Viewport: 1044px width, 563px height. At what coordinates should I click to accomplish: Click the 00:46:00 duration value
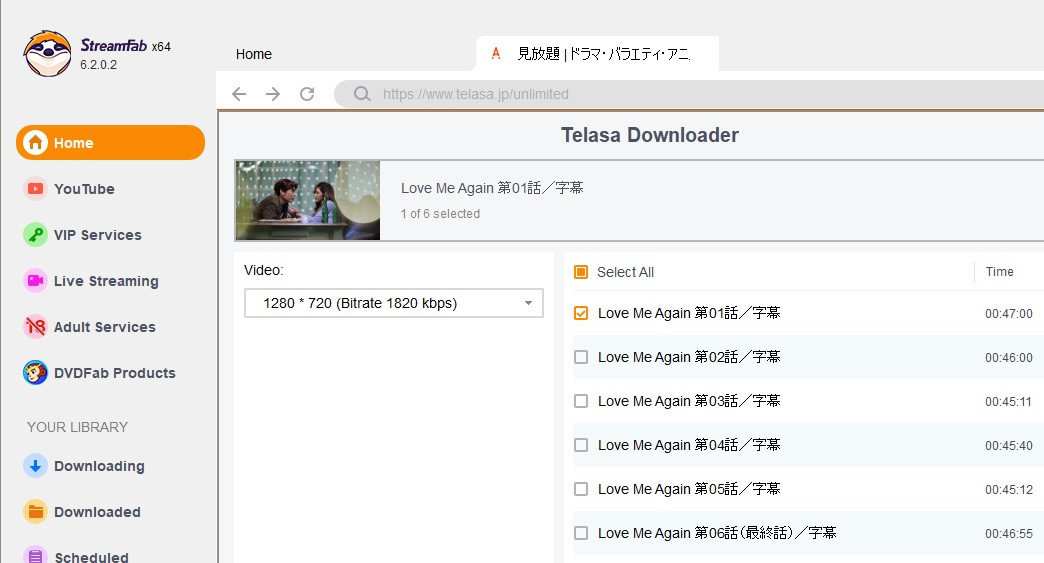1009,357
